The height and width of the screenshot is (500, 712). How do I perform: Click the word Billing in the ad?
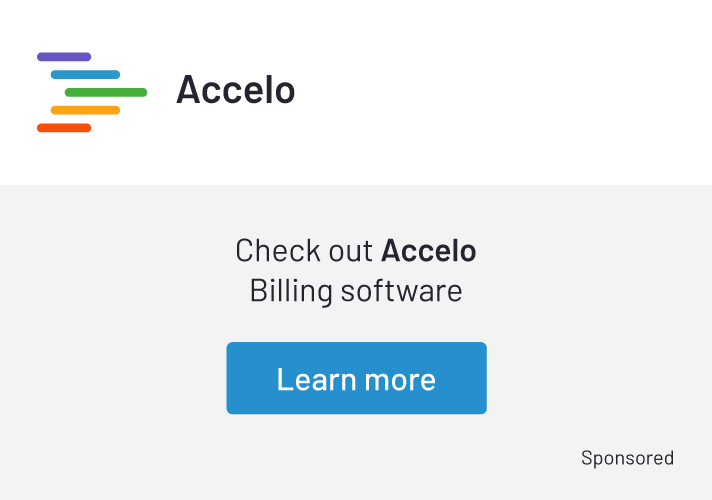pos(291,291)
